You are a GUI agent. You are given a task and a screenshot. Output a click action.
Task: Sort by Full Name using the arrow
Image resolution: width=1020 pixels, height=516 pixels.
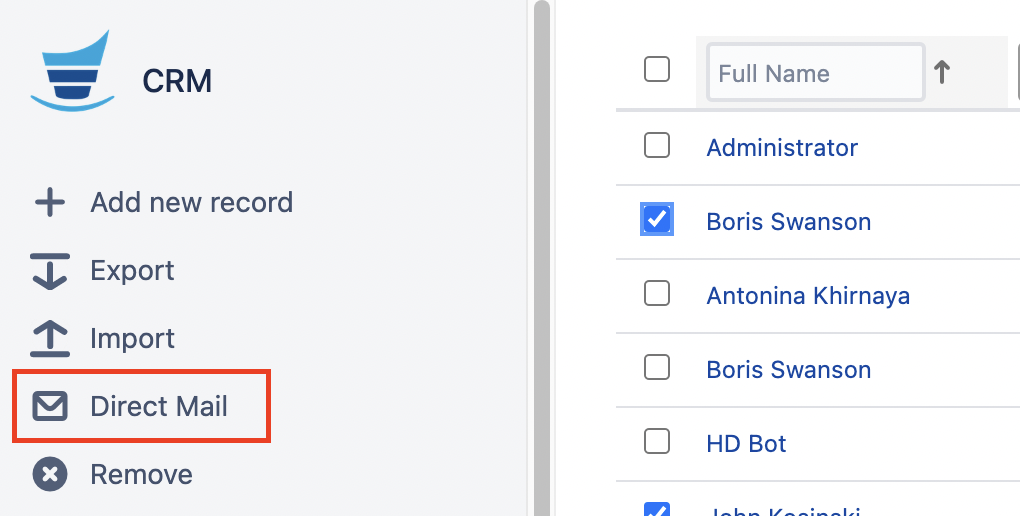point(942,72)
